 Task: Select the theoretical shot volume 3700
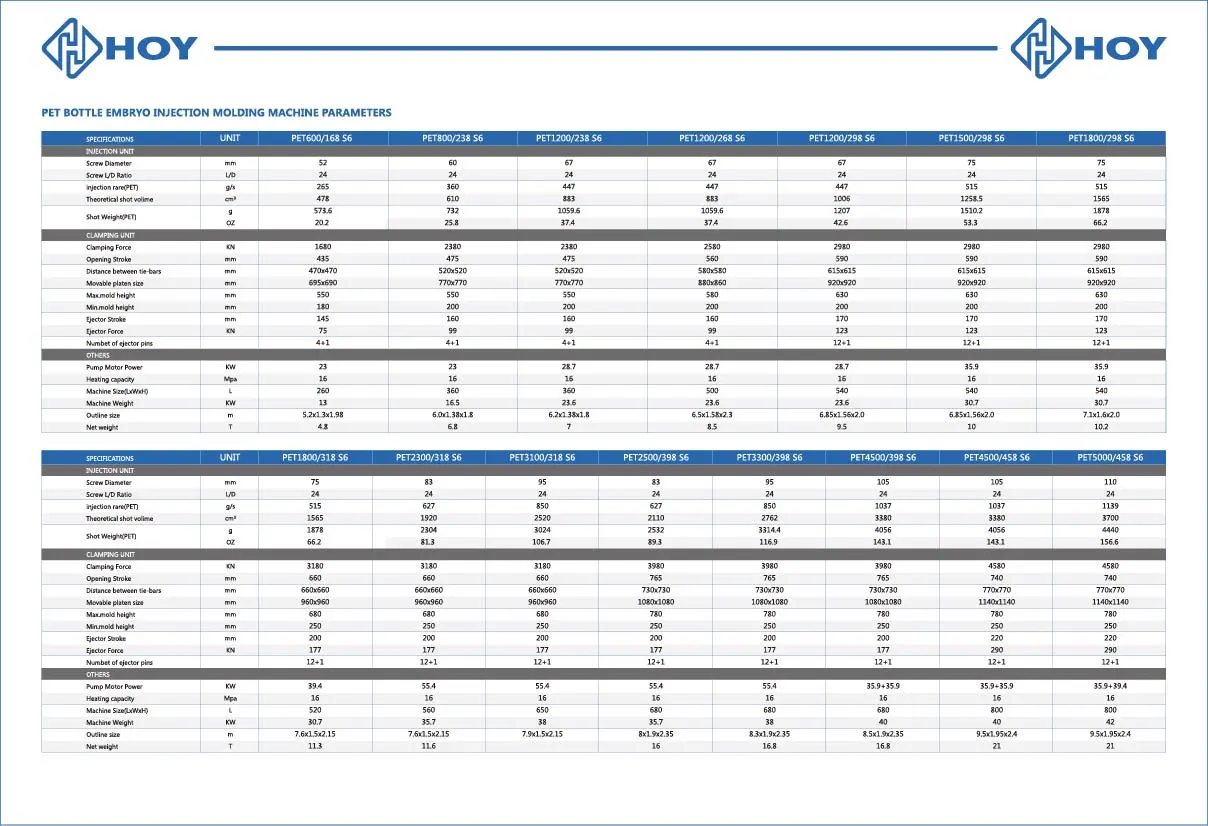1110,518
